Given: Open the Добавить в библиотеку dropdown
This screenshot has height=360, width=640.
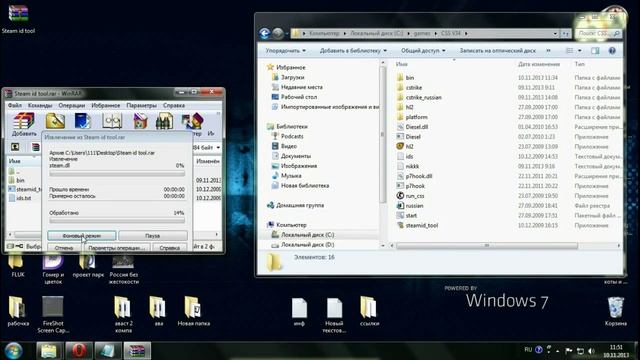Looking at the screenshot, I should pos(353,51).
